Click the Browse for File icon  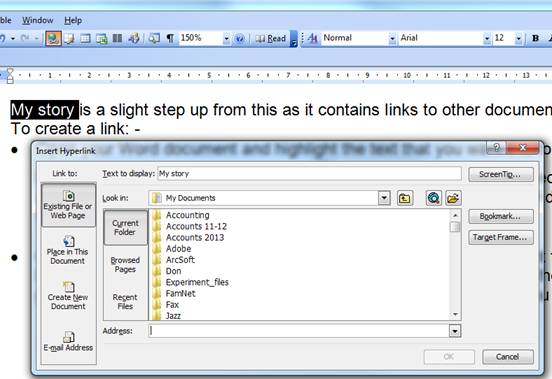453,198
